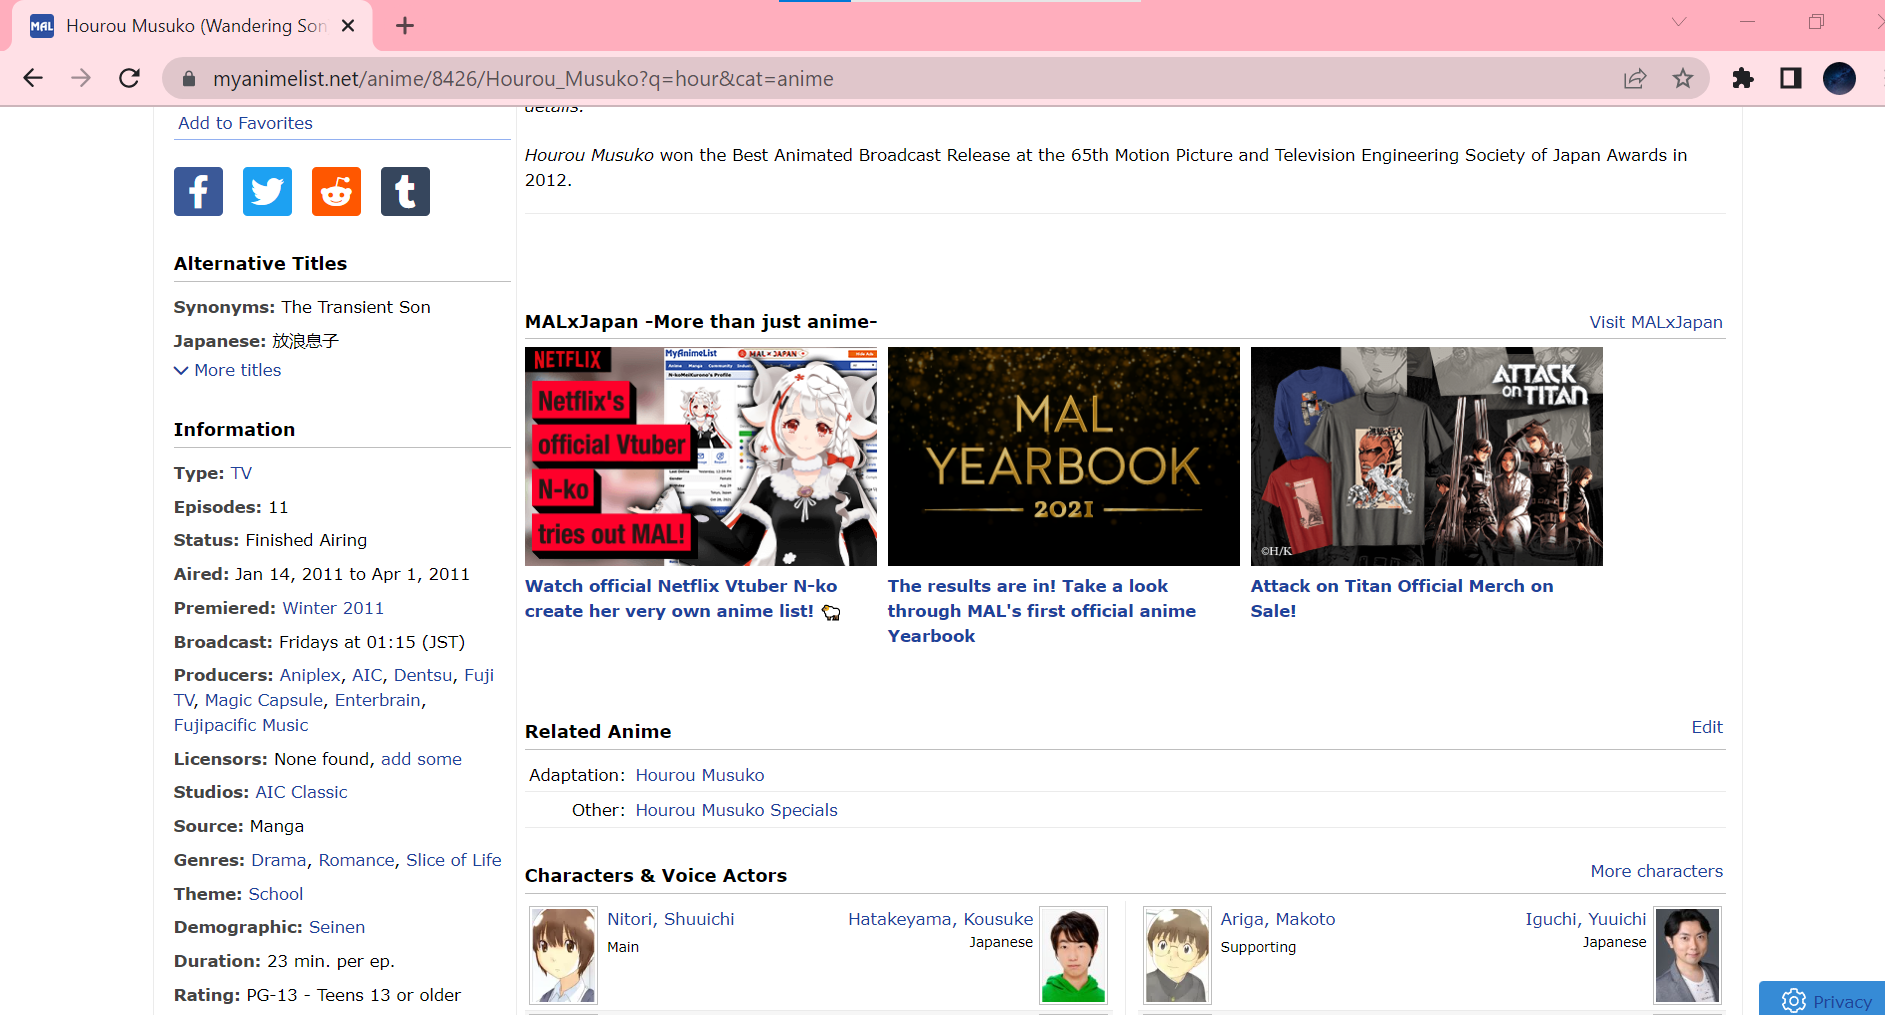The image size is (1885, 1015).
Task: Click the Twitter share icon
Action: 267,191
